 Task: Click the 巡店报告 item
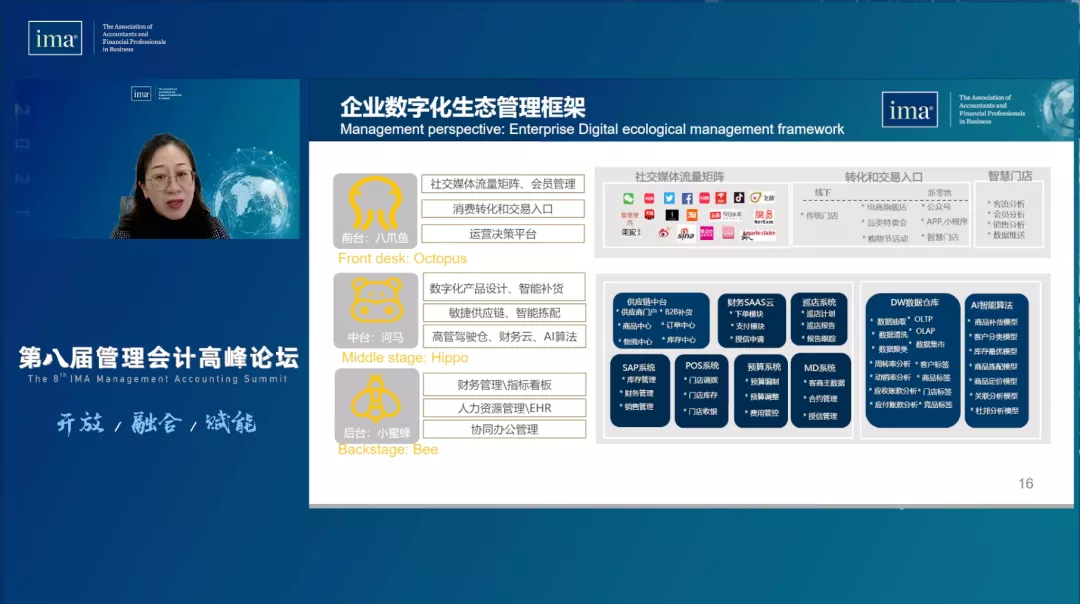[x=820, y=326]
